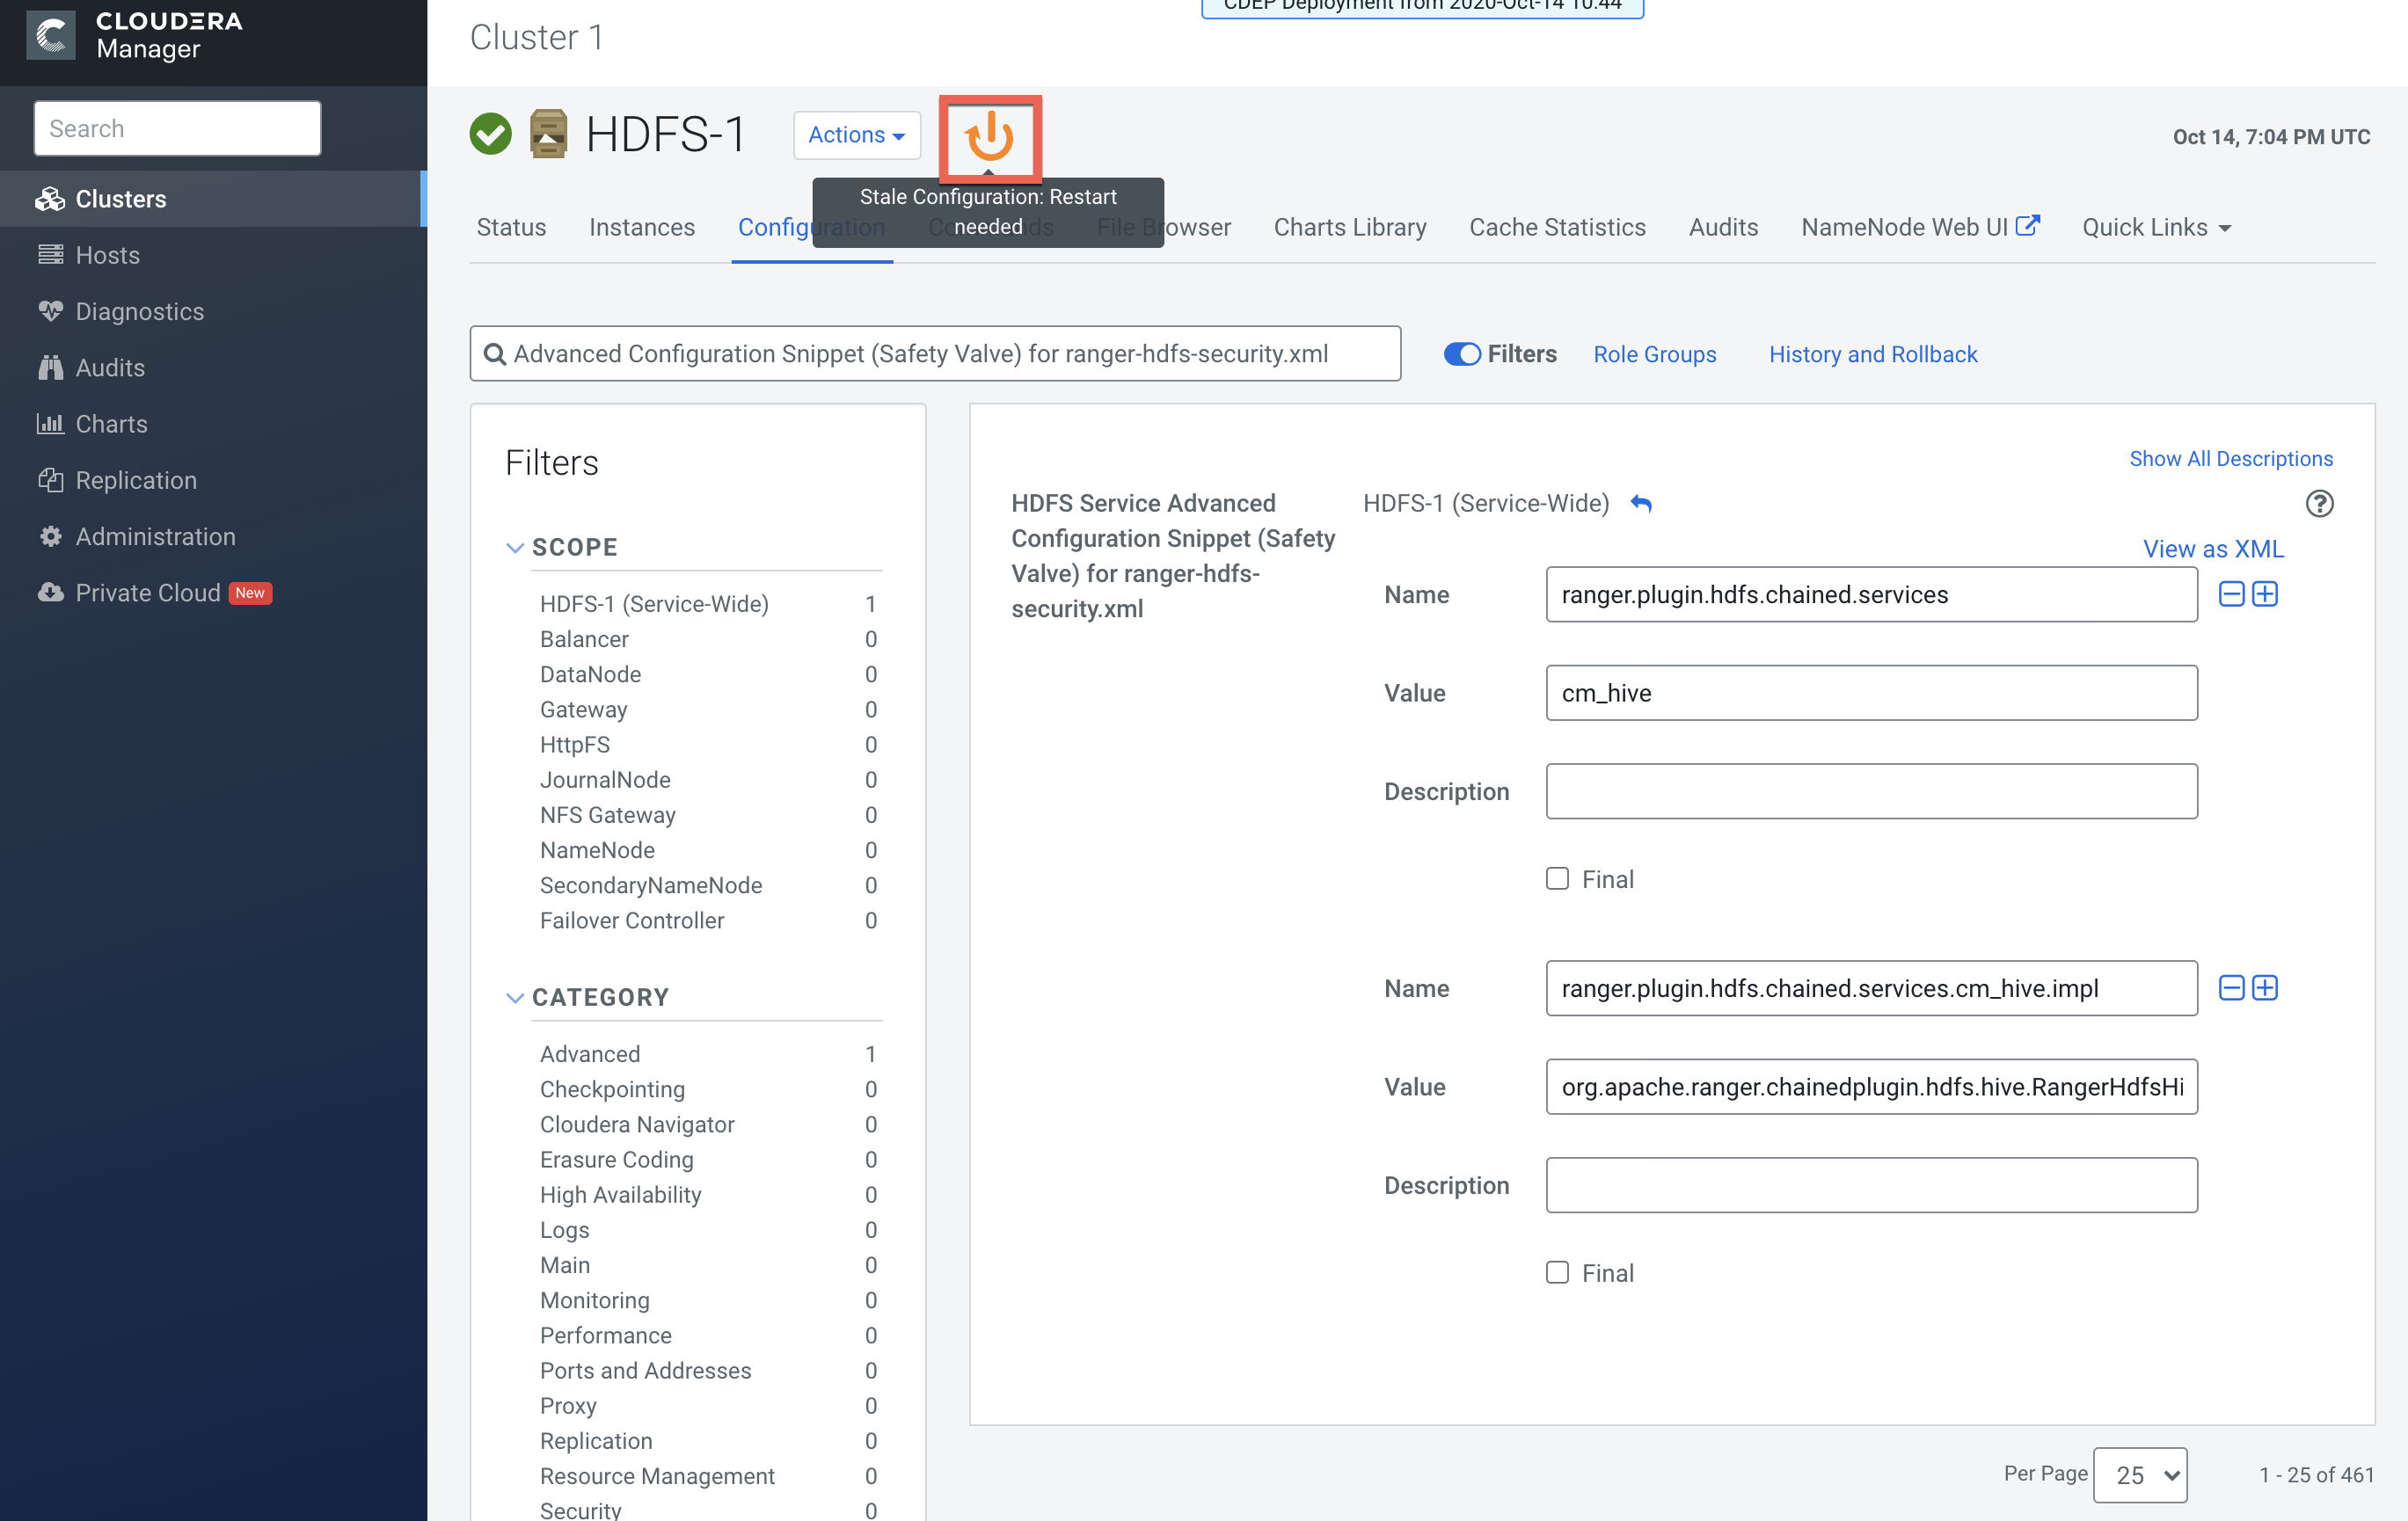Toggle the Filters switch off
This screenshot has width=2408, height=1521.
(x=1462, y=354)
